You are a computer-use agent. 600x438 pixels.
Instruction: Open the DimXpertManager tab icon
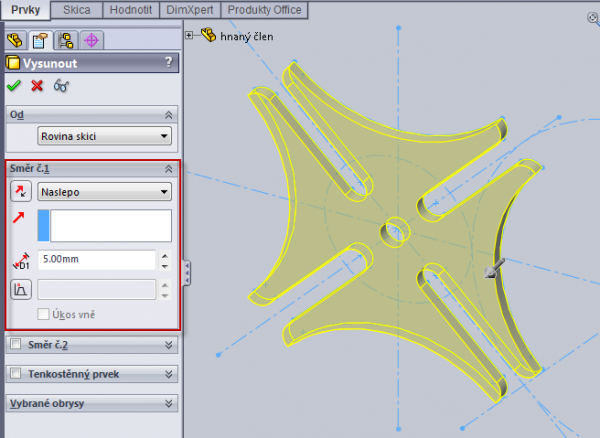point(92,41)
